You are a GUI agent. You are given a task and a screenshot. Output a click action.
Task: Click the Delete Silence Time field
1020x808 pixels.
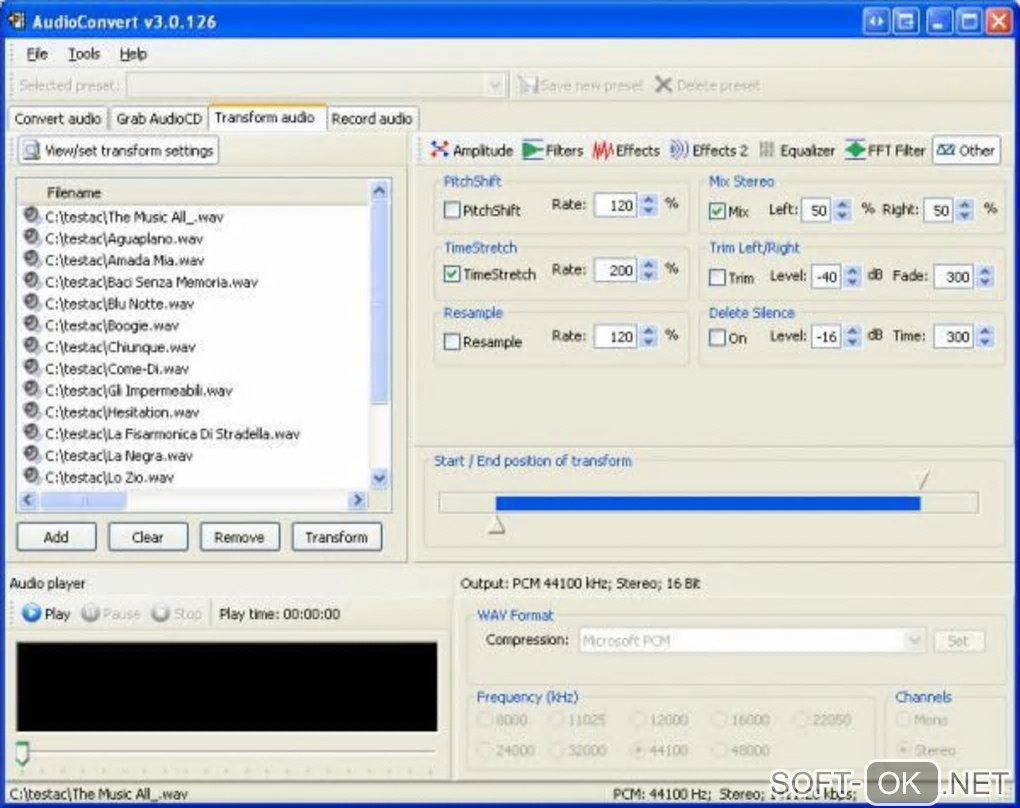[954, 336]
